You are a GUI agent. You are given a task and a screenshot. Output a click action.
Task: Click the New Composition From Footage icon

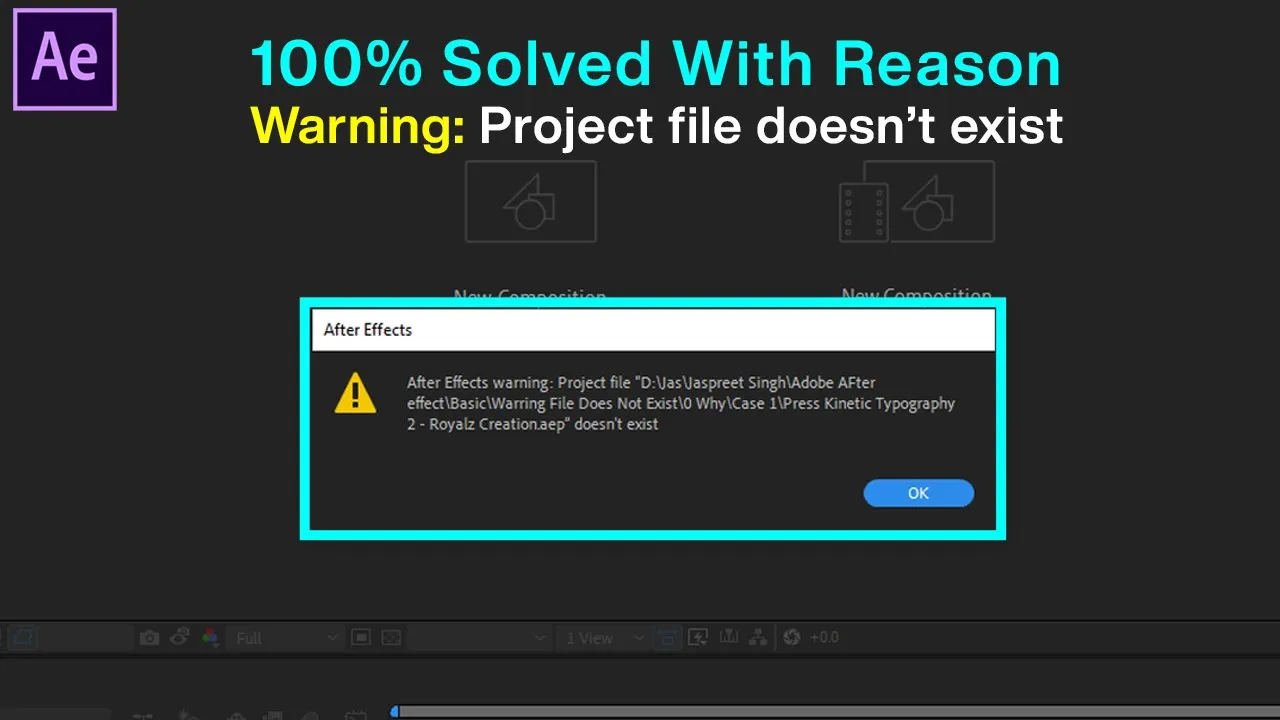(x=917, y=201)
